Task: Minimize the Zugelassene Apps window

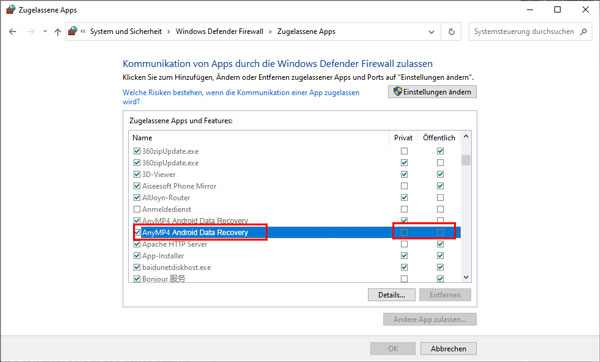Action: click(x=530, y=10)
